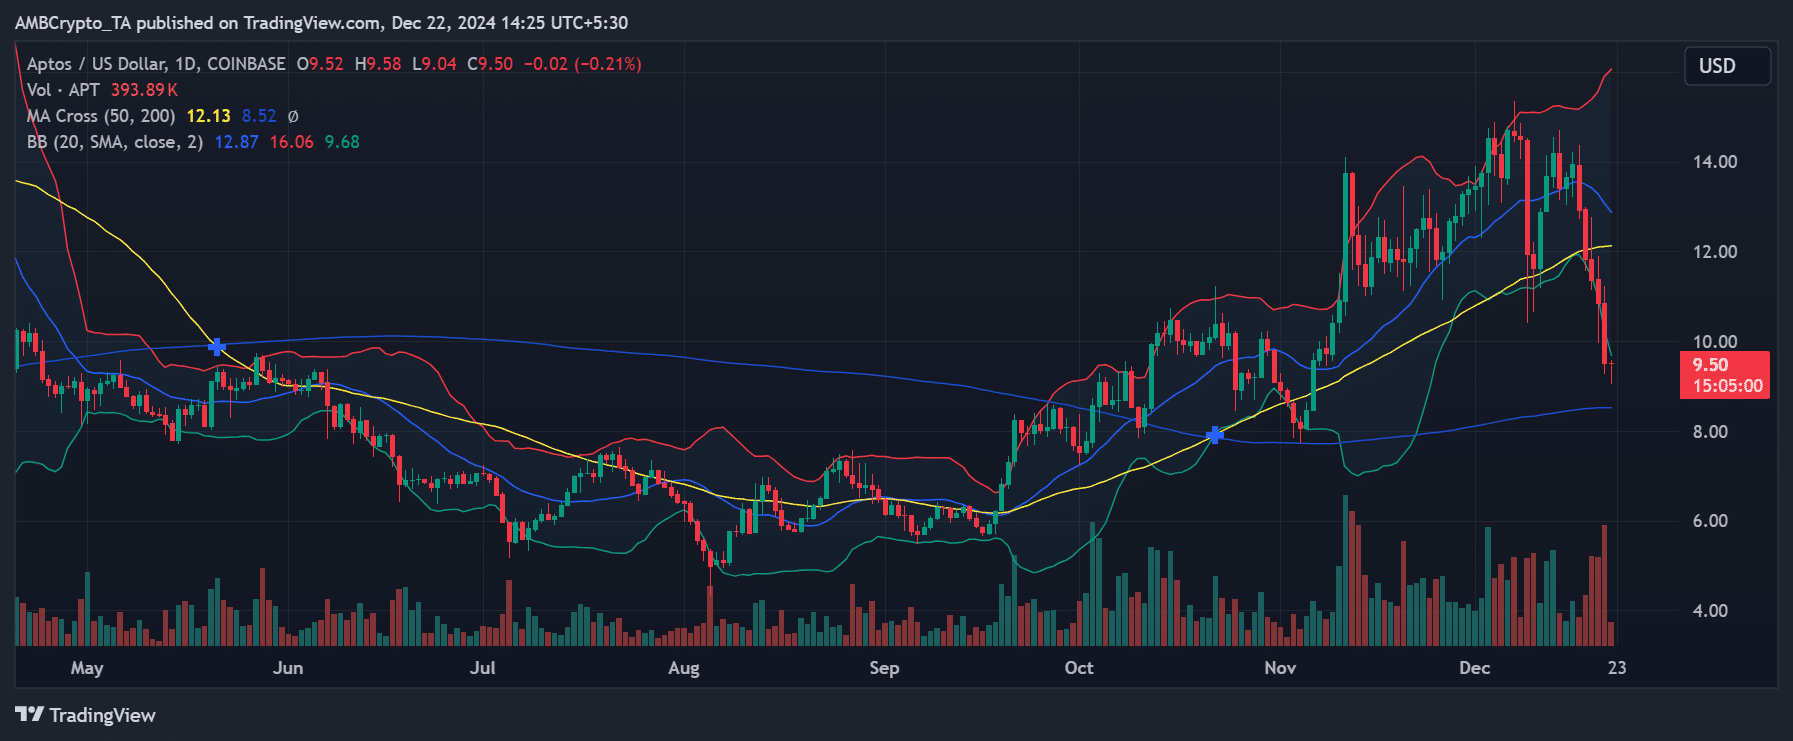Image resolution: width=1793 pixels, height=741 pixels.
Task: Click the BB (20, SMA, close, 2) label
Action: (x=115, y=142)
